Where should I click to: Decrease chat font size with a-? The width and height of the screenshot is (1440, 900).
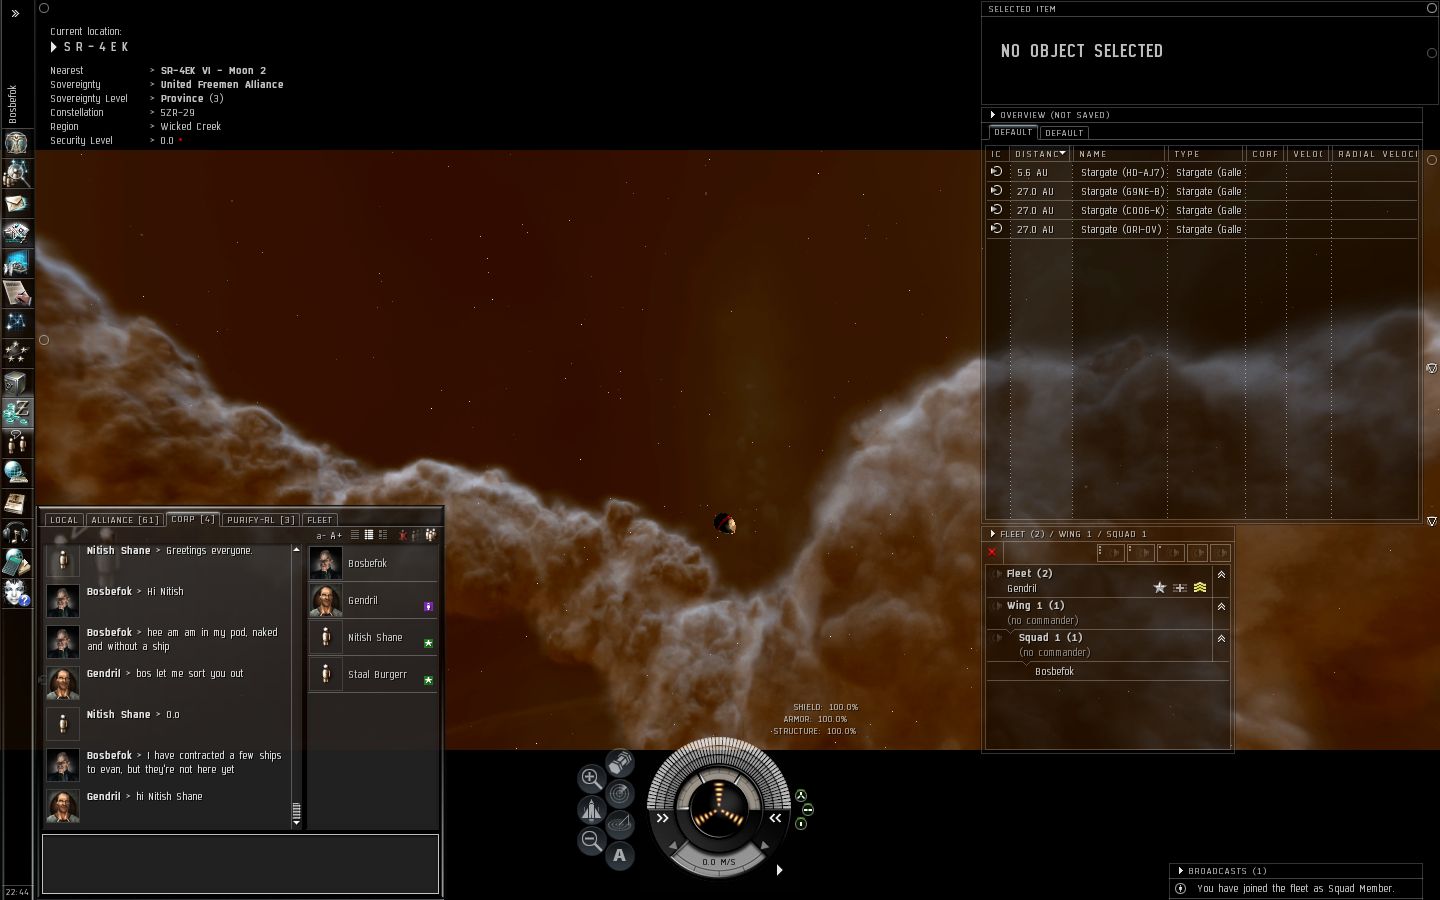[321, 536]
